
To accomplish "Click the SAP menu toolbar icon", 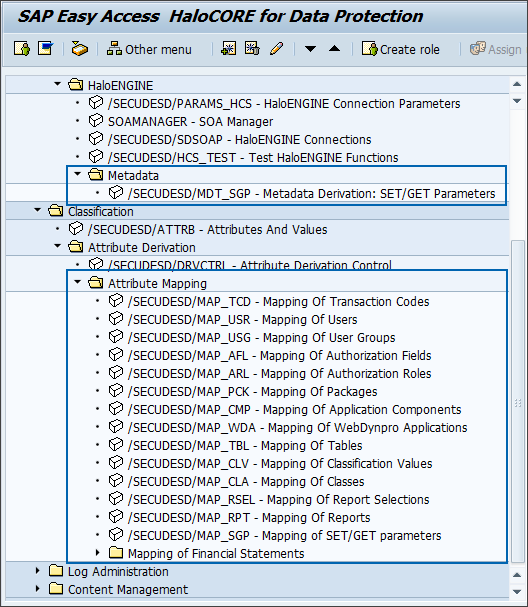I will (x=46, y=49).
